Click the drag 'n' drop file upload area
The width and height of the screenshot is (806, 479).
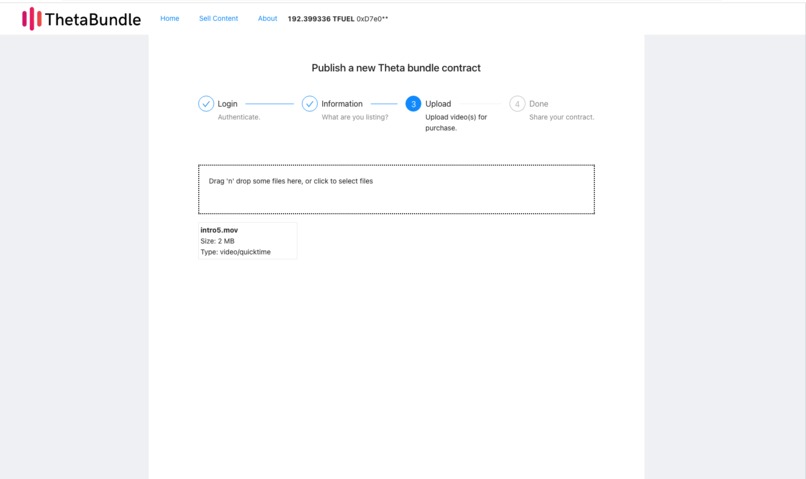(396, 189)
